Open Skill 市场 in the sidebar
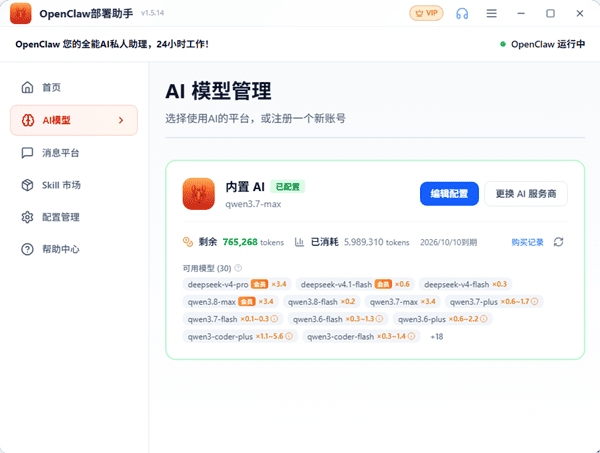The width and height of the screenshot is (600, 453). click(x=74, y=185)
